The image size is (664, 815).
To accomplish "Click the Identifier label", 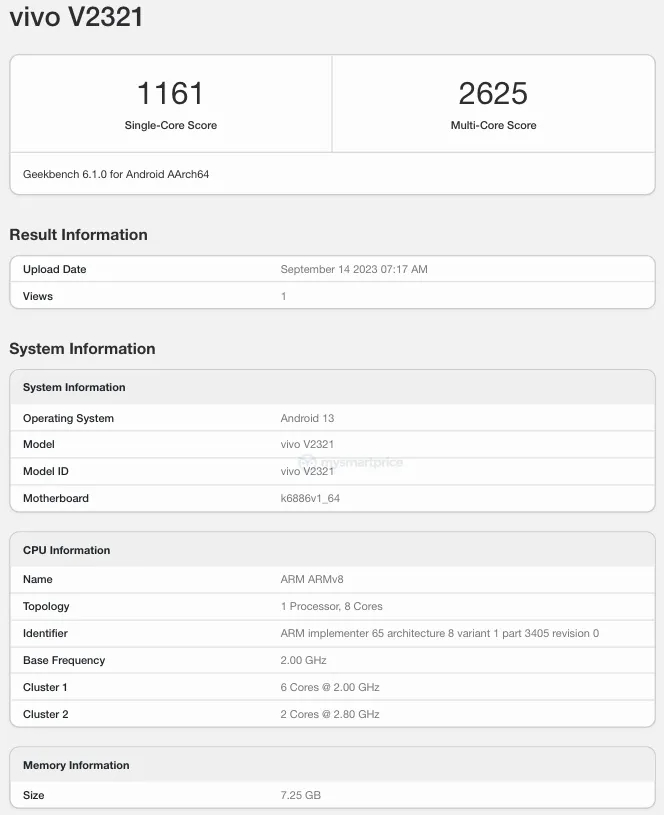I will coord(45,634).
